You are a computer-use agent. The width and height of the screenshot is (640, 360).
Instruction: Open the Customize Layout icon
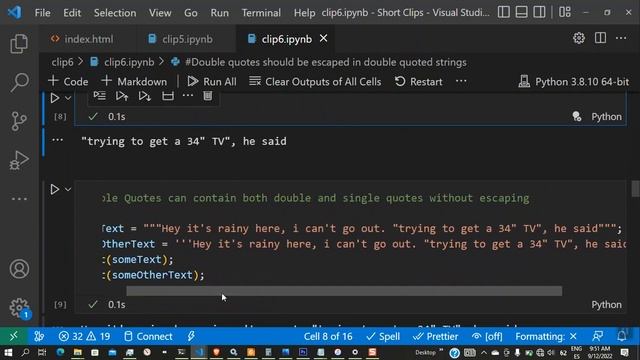565,12
